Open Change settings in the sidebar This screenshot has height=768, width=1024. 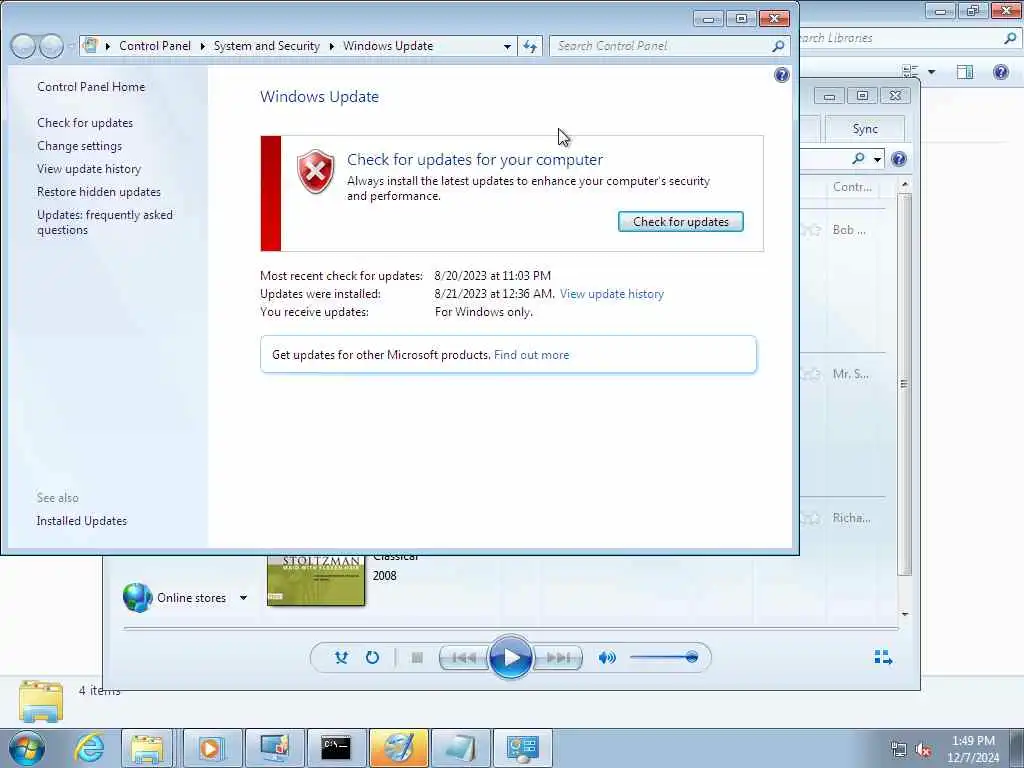tap(79, 146)
